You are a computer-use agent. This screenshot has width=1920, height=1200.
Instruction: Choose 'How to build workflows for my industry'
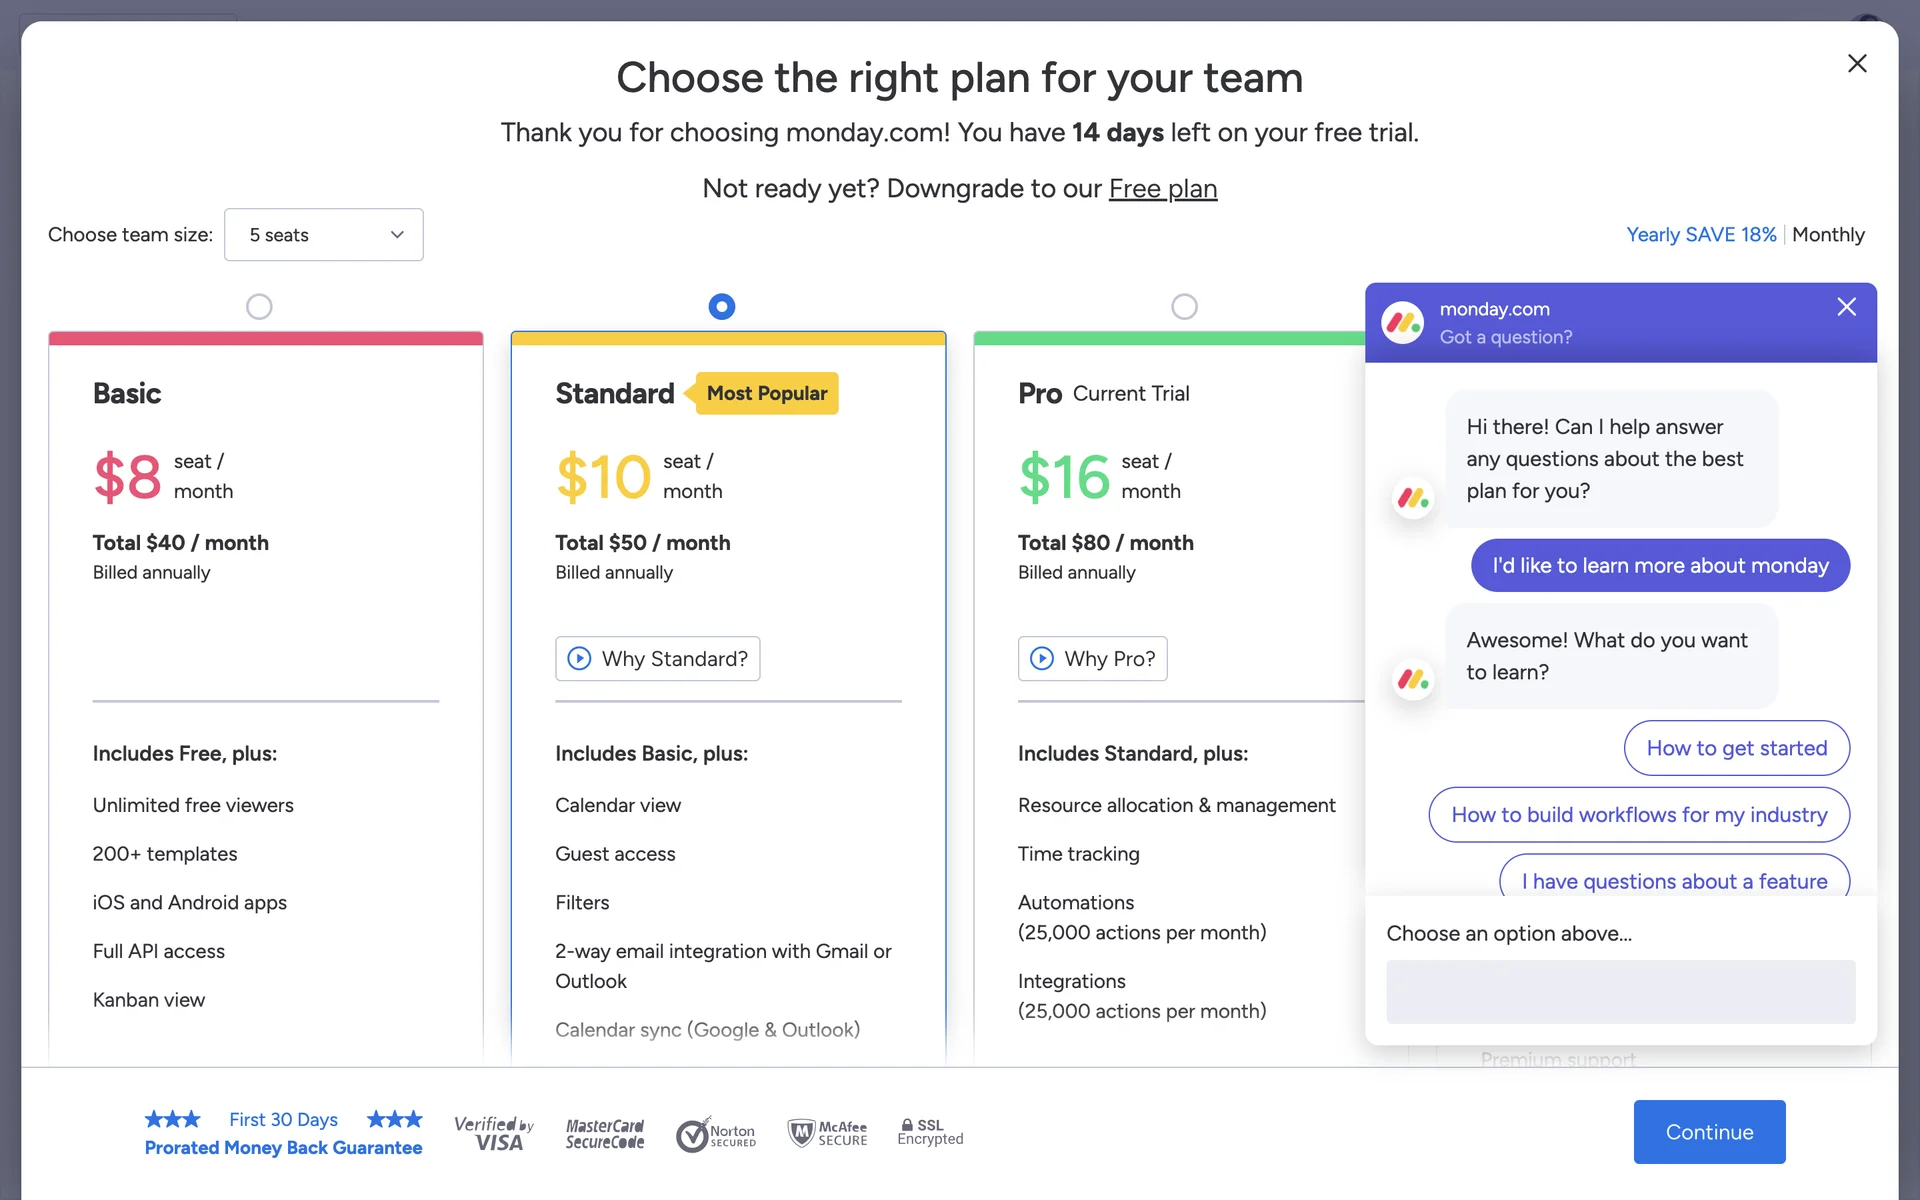coord(1638,815)
